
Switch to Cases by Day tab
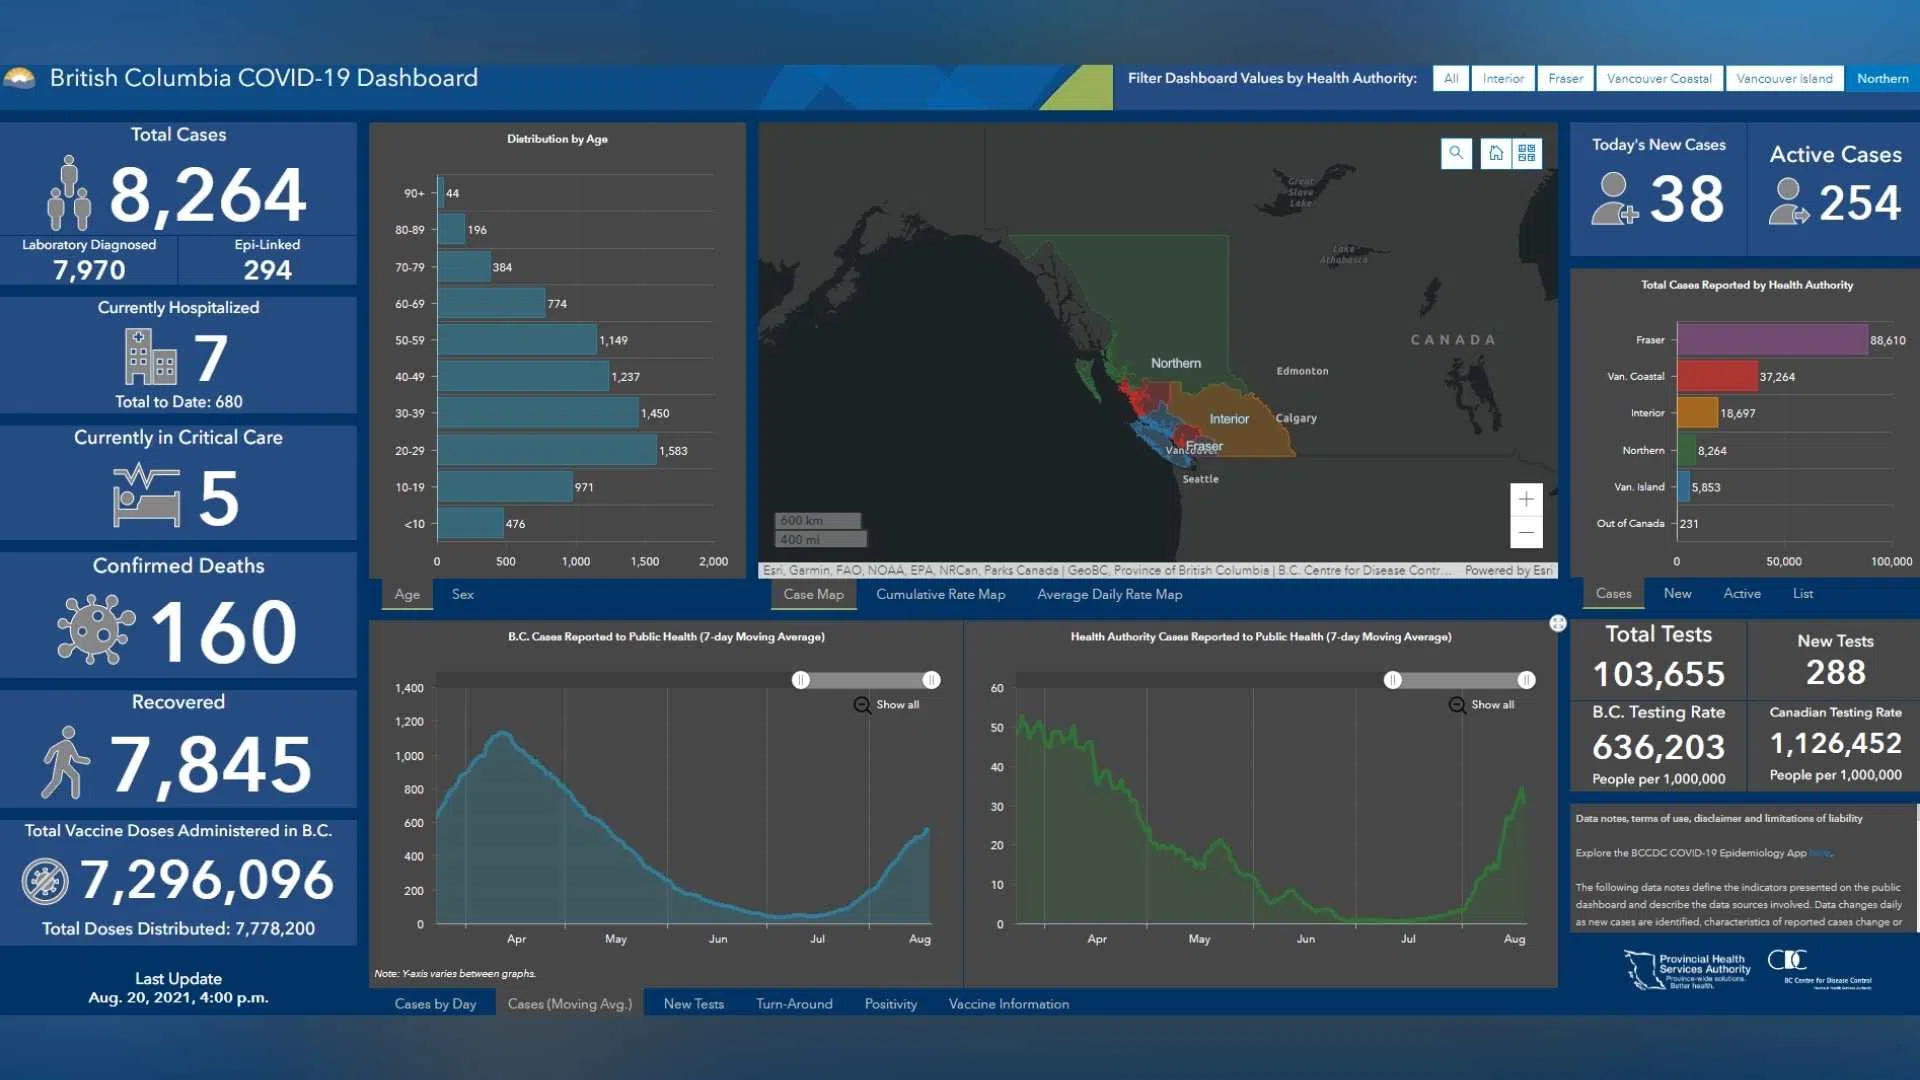click(x=435, y=1004)
